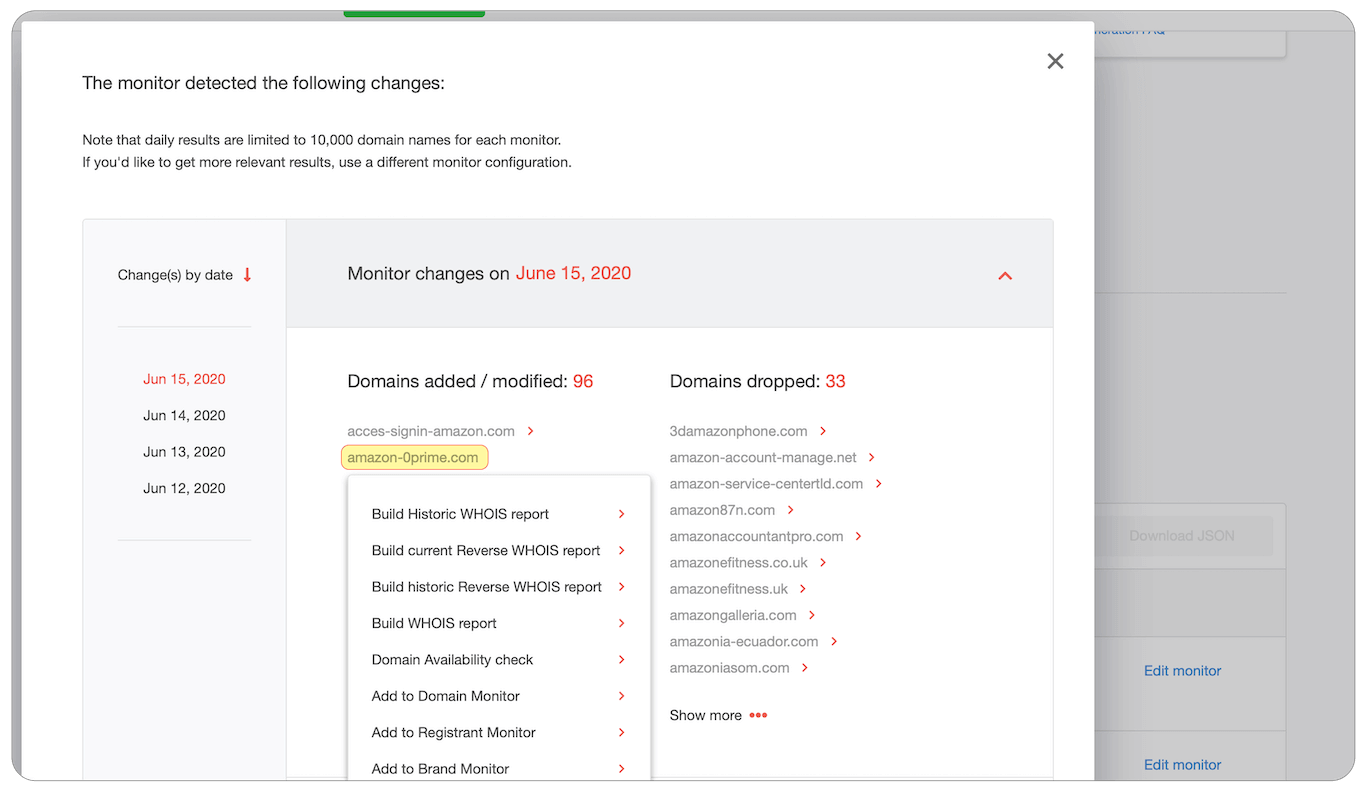Click chevron on Build historic Reverse WHOIS row
The width and height of the screenshot is (1366, 797).
click(621, 587)
